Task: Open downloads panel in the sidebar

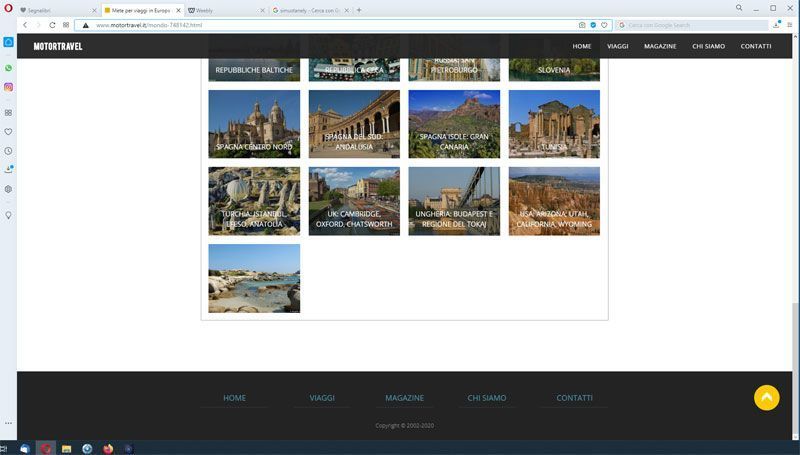Action: pyautogui.click(x=8, y=170)
